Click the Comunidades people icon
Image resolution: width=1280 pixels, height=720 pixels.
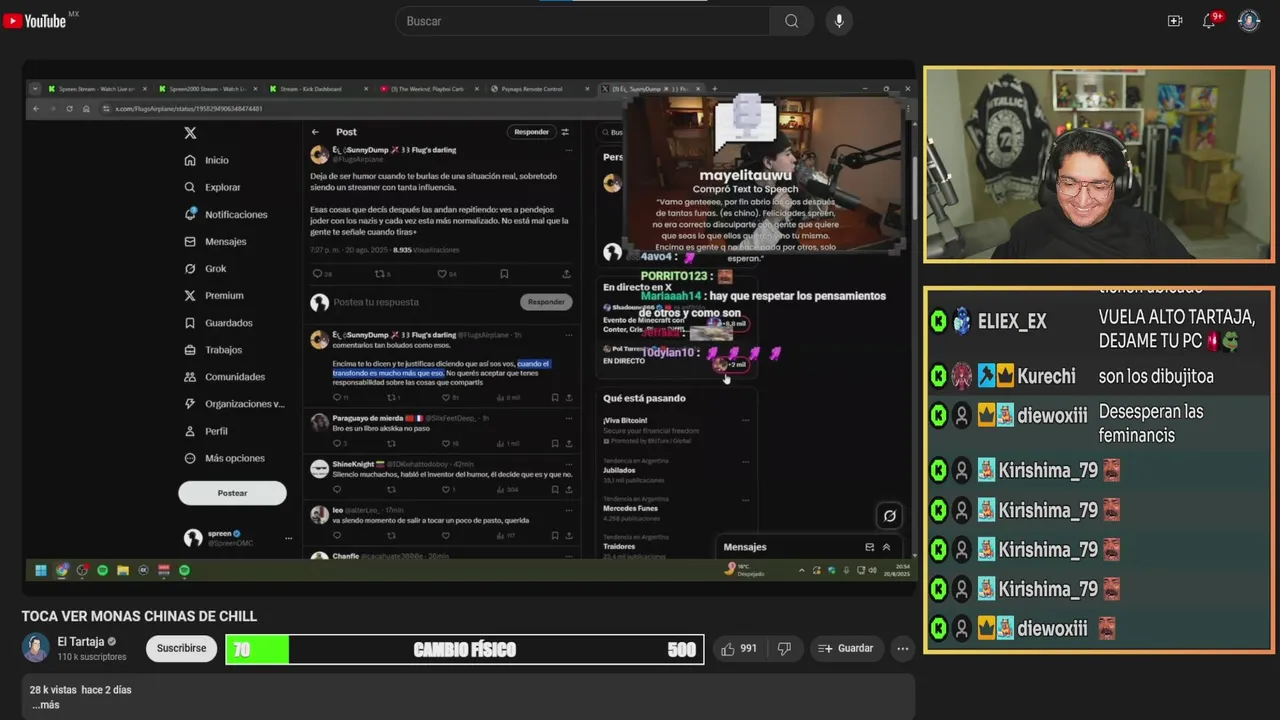[x=190, y=377]
